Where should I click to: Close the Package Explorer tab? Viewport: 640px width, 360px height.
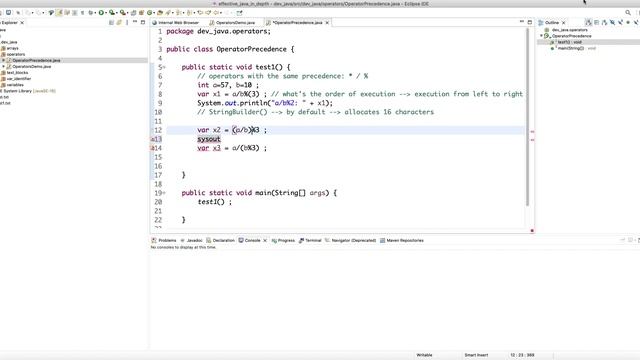22,22
